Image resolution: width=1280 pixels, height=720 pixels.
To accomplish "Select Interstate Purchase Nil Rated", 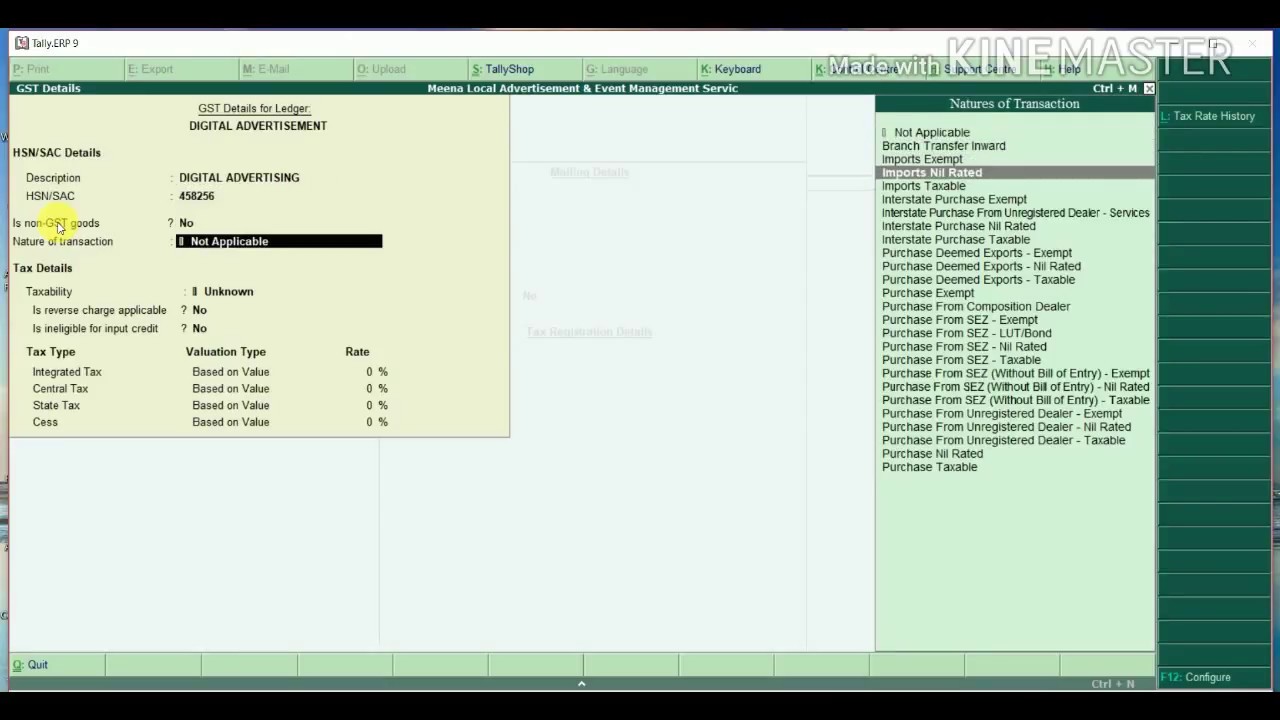I will click(x=959, y=226).
